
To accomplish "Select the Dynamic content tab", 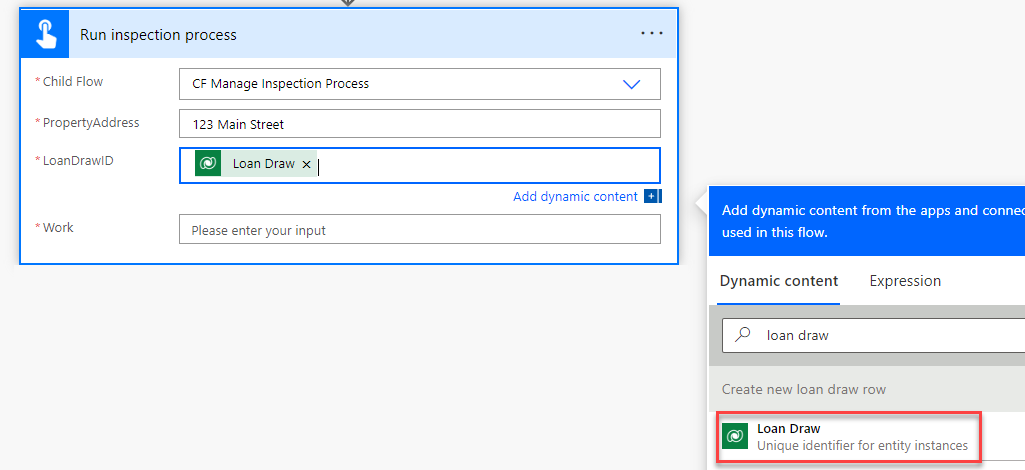I will pyautogui.click(x=778, y=281).
